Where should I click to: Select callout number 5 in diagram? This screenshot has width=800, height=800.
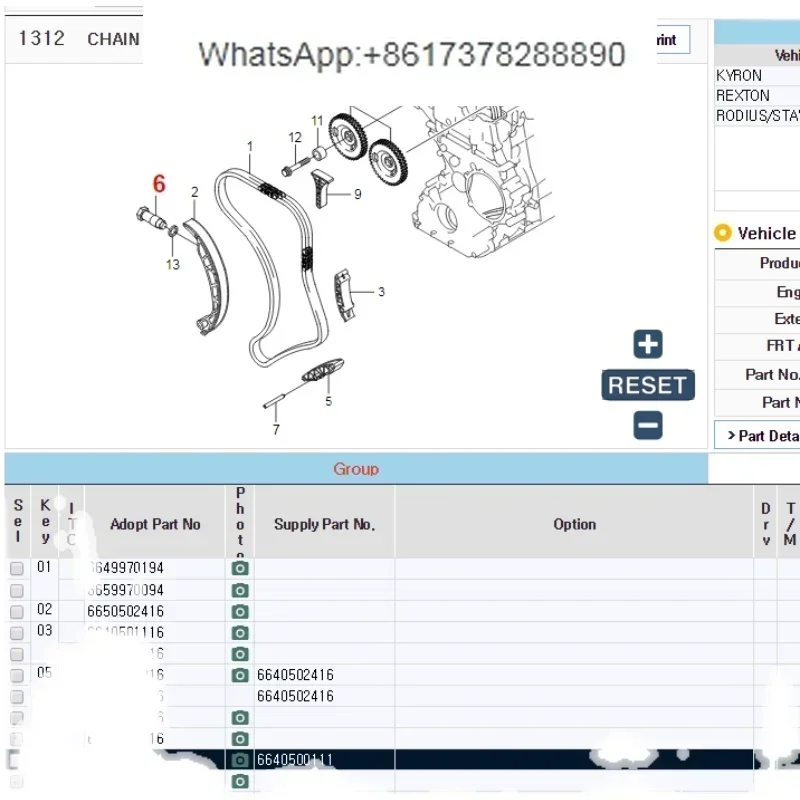pyautogui.click(x=329, y=401)
